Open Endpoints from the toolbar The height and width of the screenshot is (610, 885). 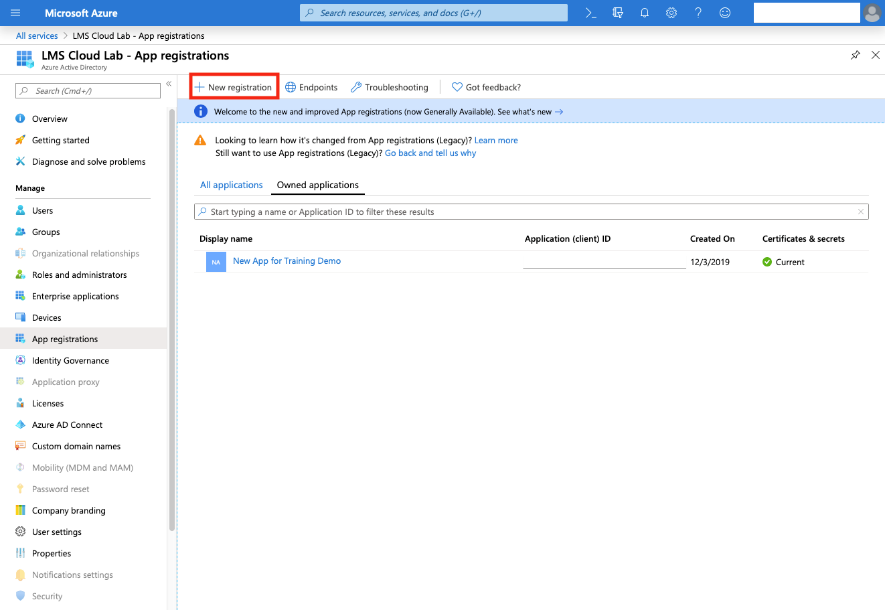point(311,87)
